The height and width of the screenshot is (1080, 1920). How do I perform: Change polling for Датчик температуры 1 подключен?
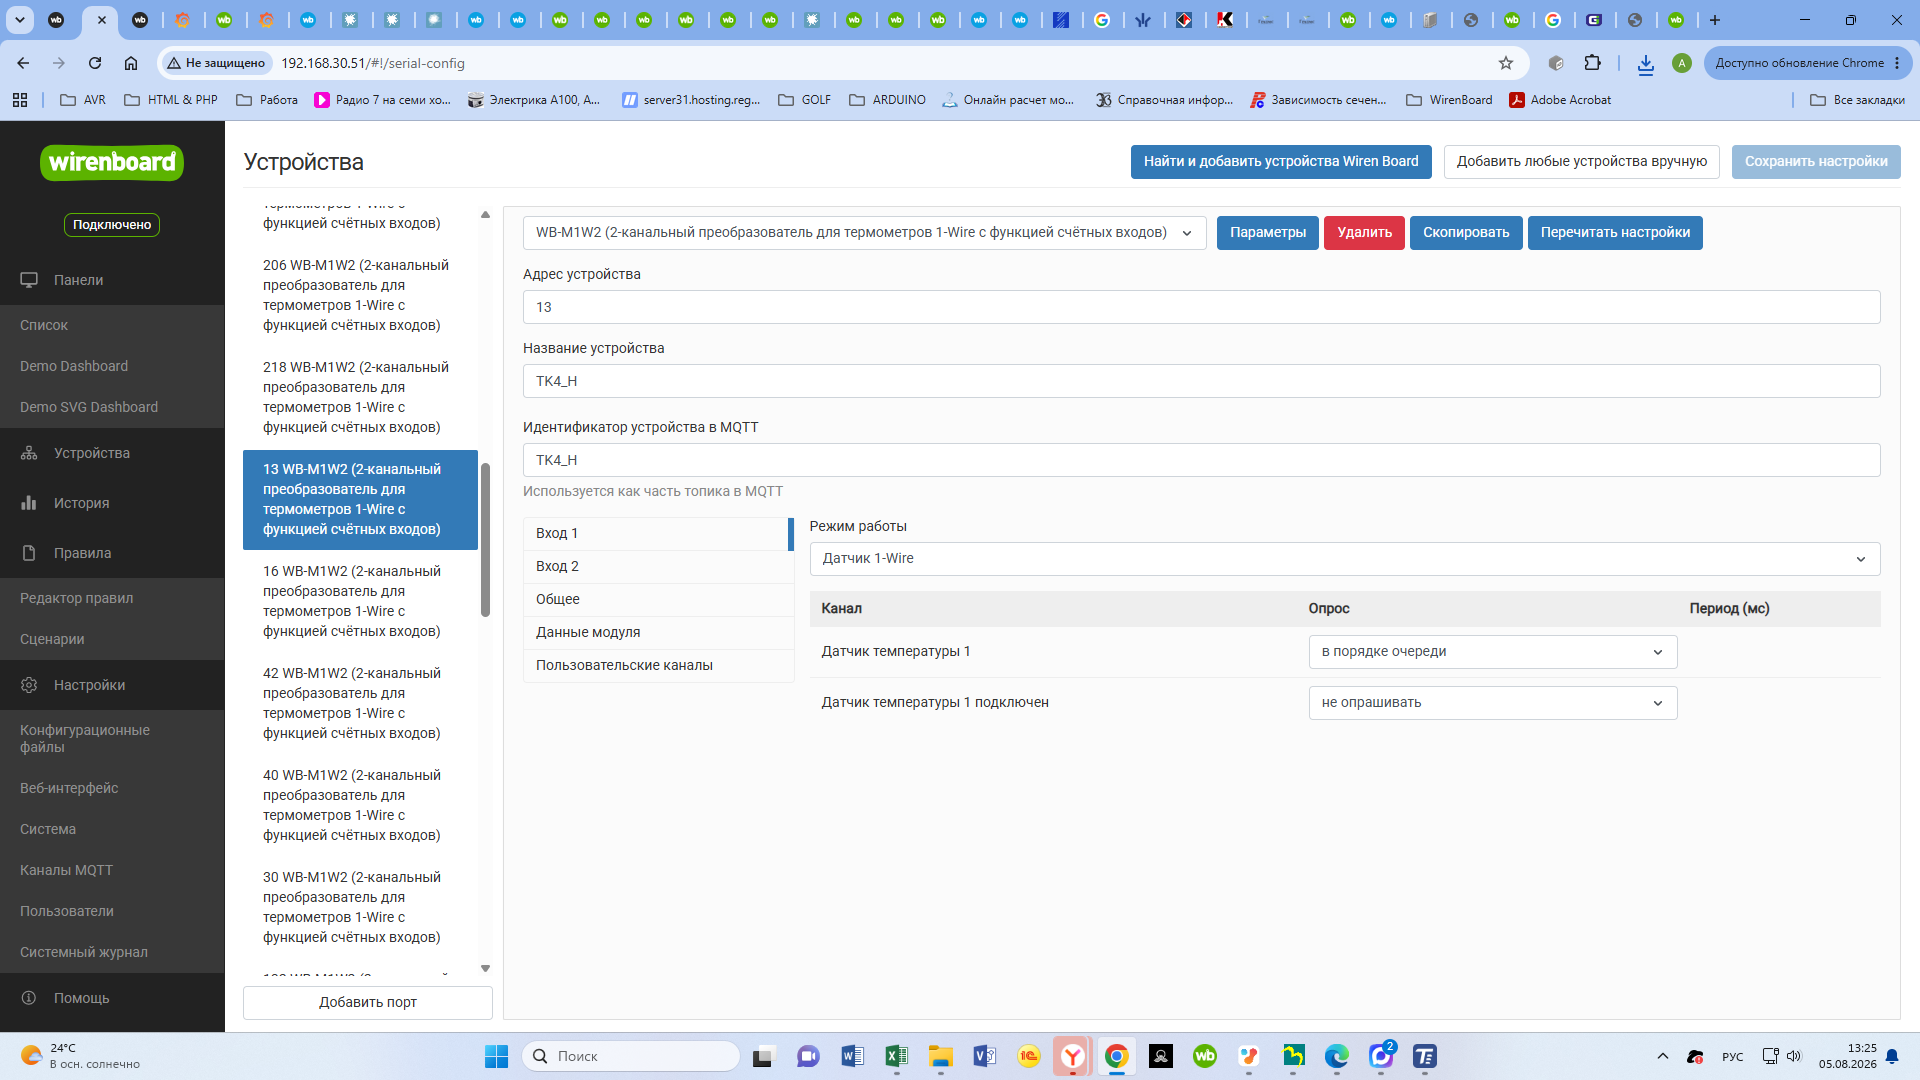(1492, 703)
